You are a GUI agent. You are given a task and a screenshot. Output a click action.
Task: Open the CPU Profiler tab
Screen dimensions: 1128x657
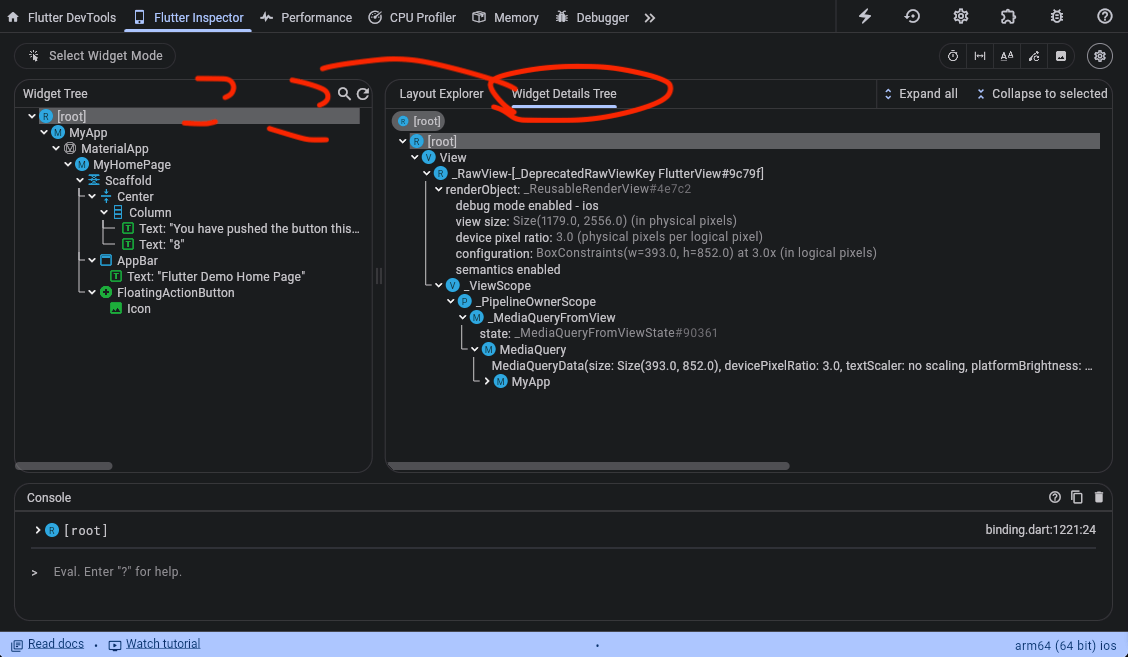coord(411,17)
